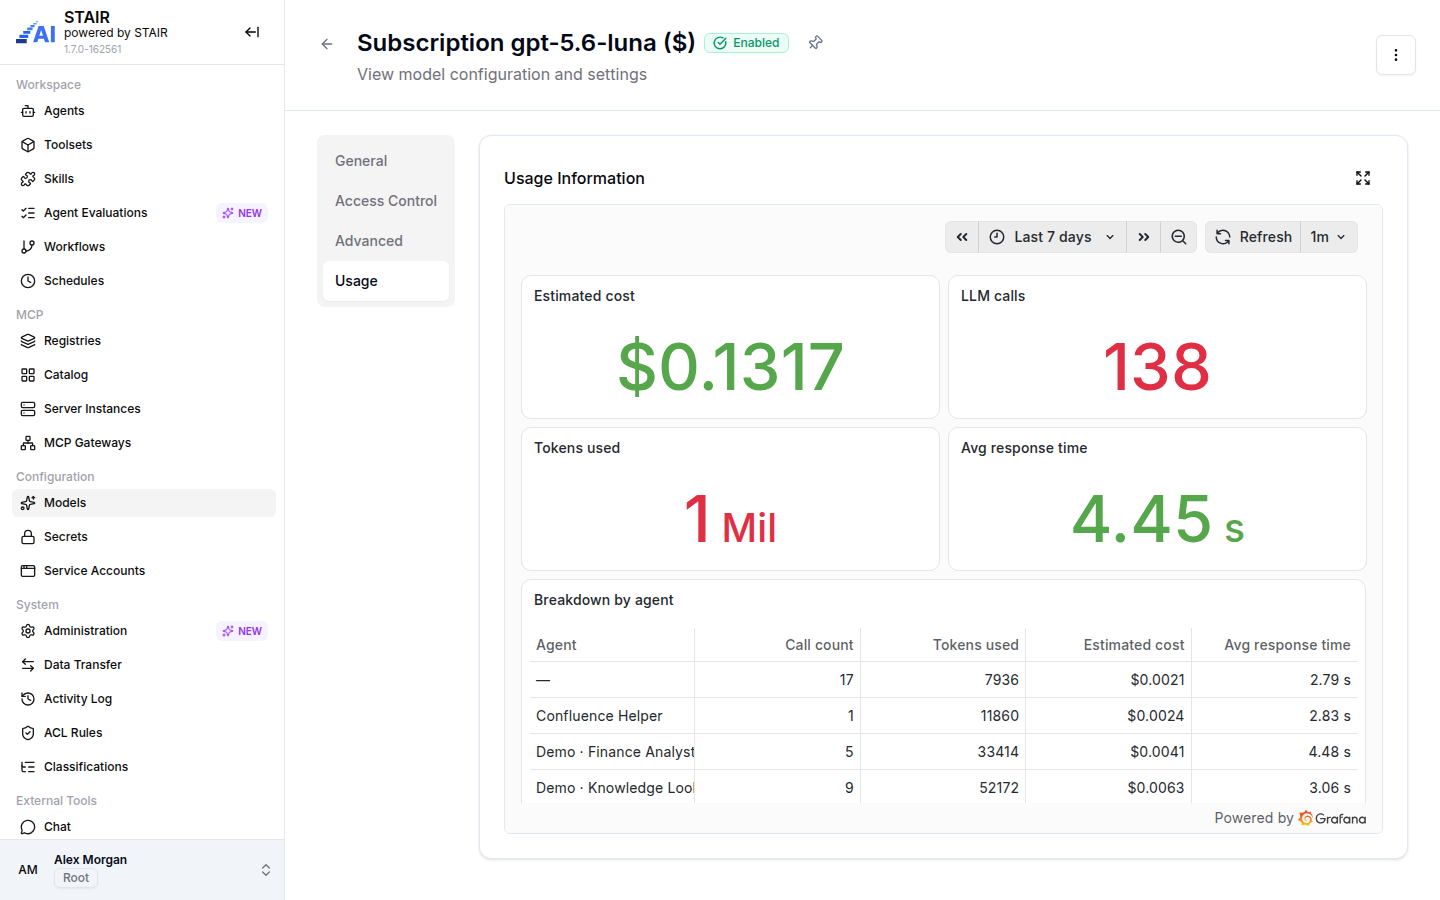Open MCP Registries
The image size is (1440, 900).
(x=144, y=341)
